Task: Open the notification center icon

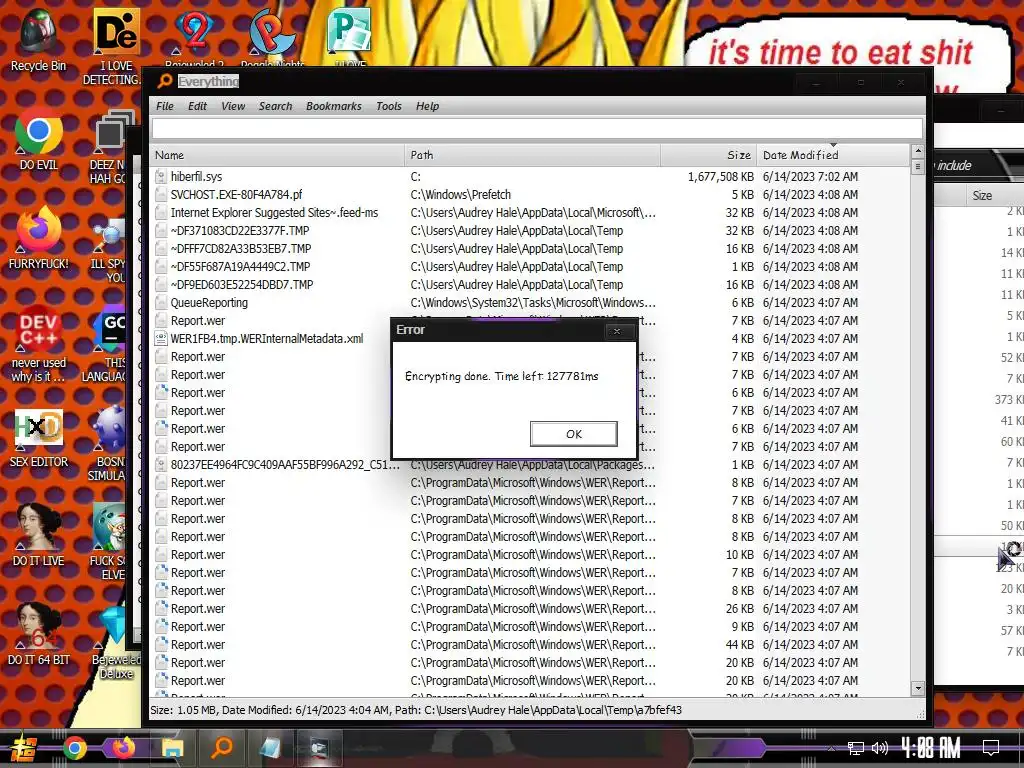Action: [991, 748]
